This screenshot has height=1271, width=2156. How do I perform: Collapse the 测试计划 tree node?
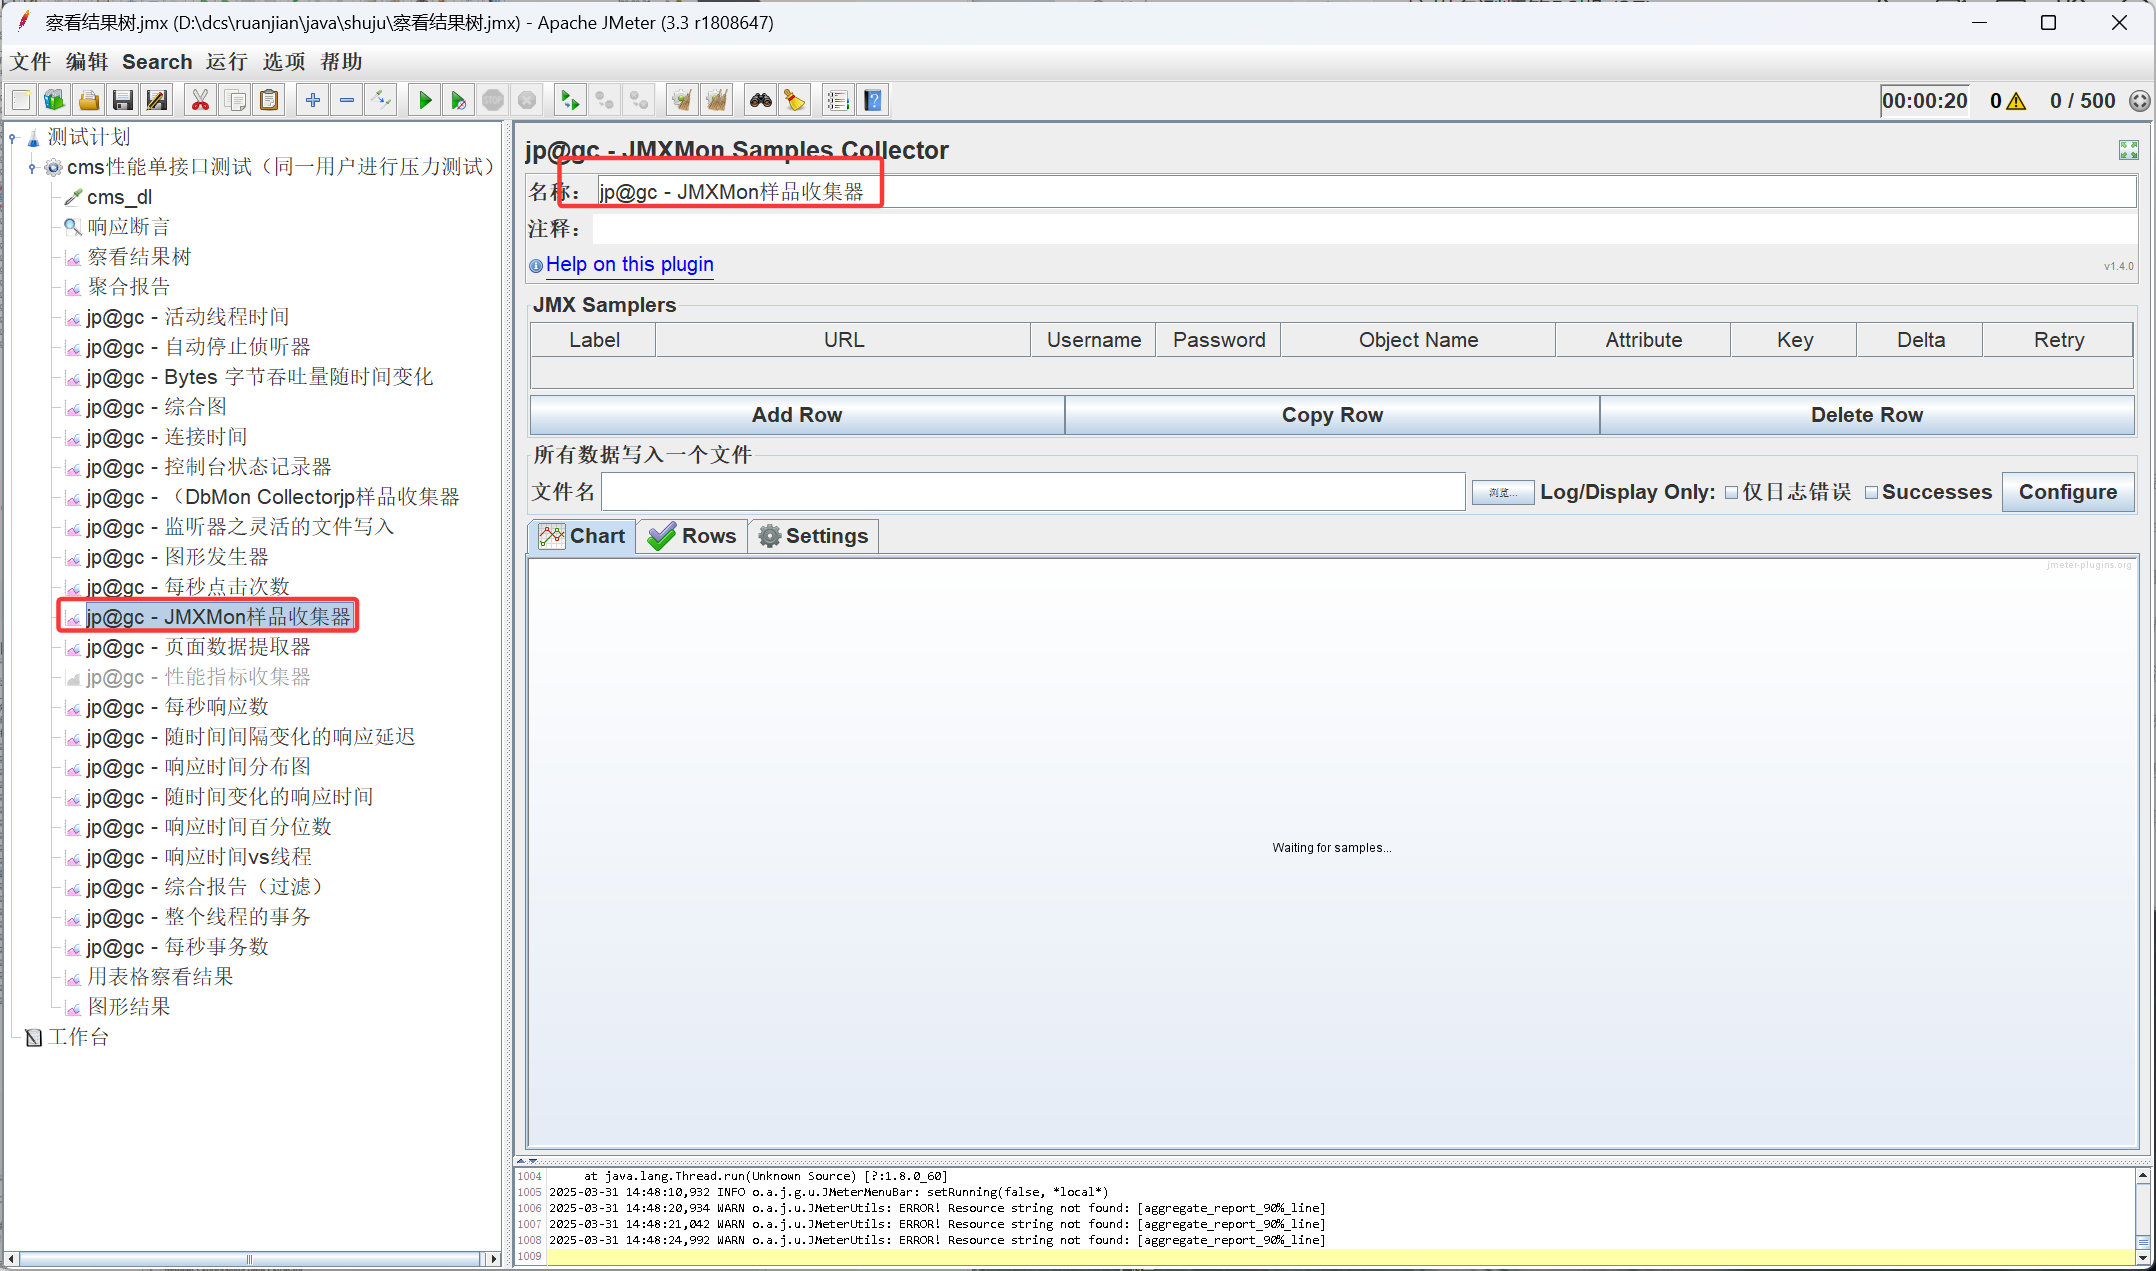tap(13, 138)
